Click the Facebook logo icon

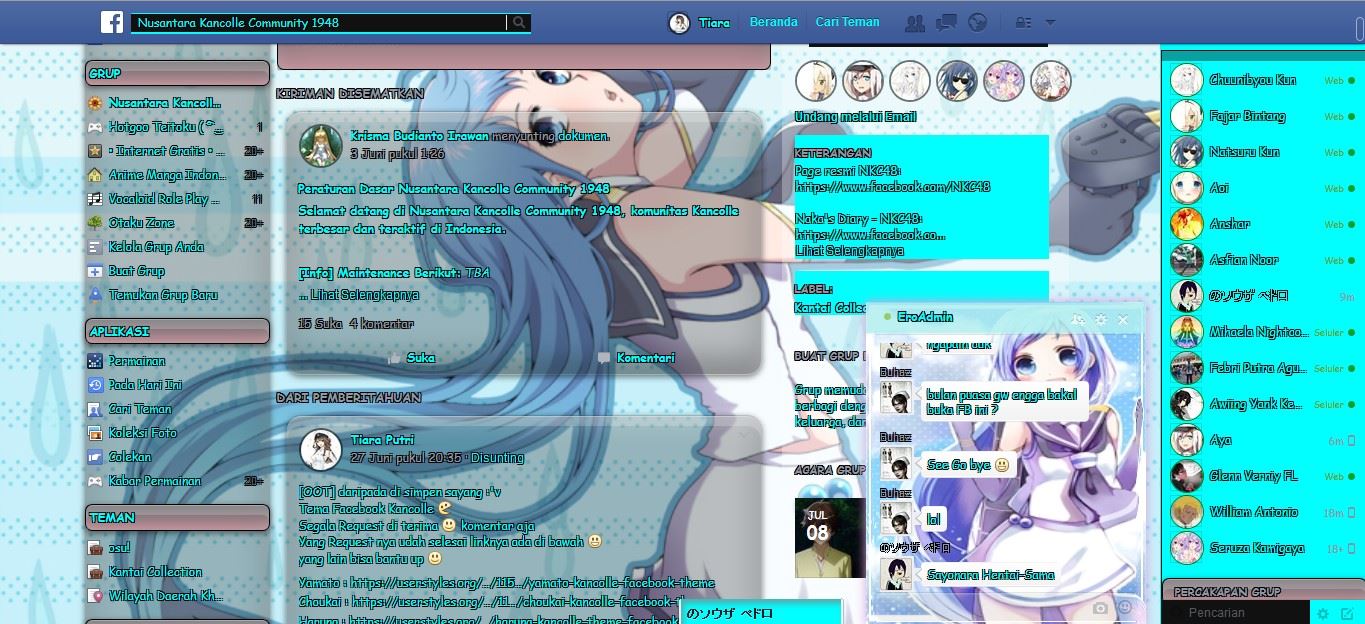pos(112,22)
